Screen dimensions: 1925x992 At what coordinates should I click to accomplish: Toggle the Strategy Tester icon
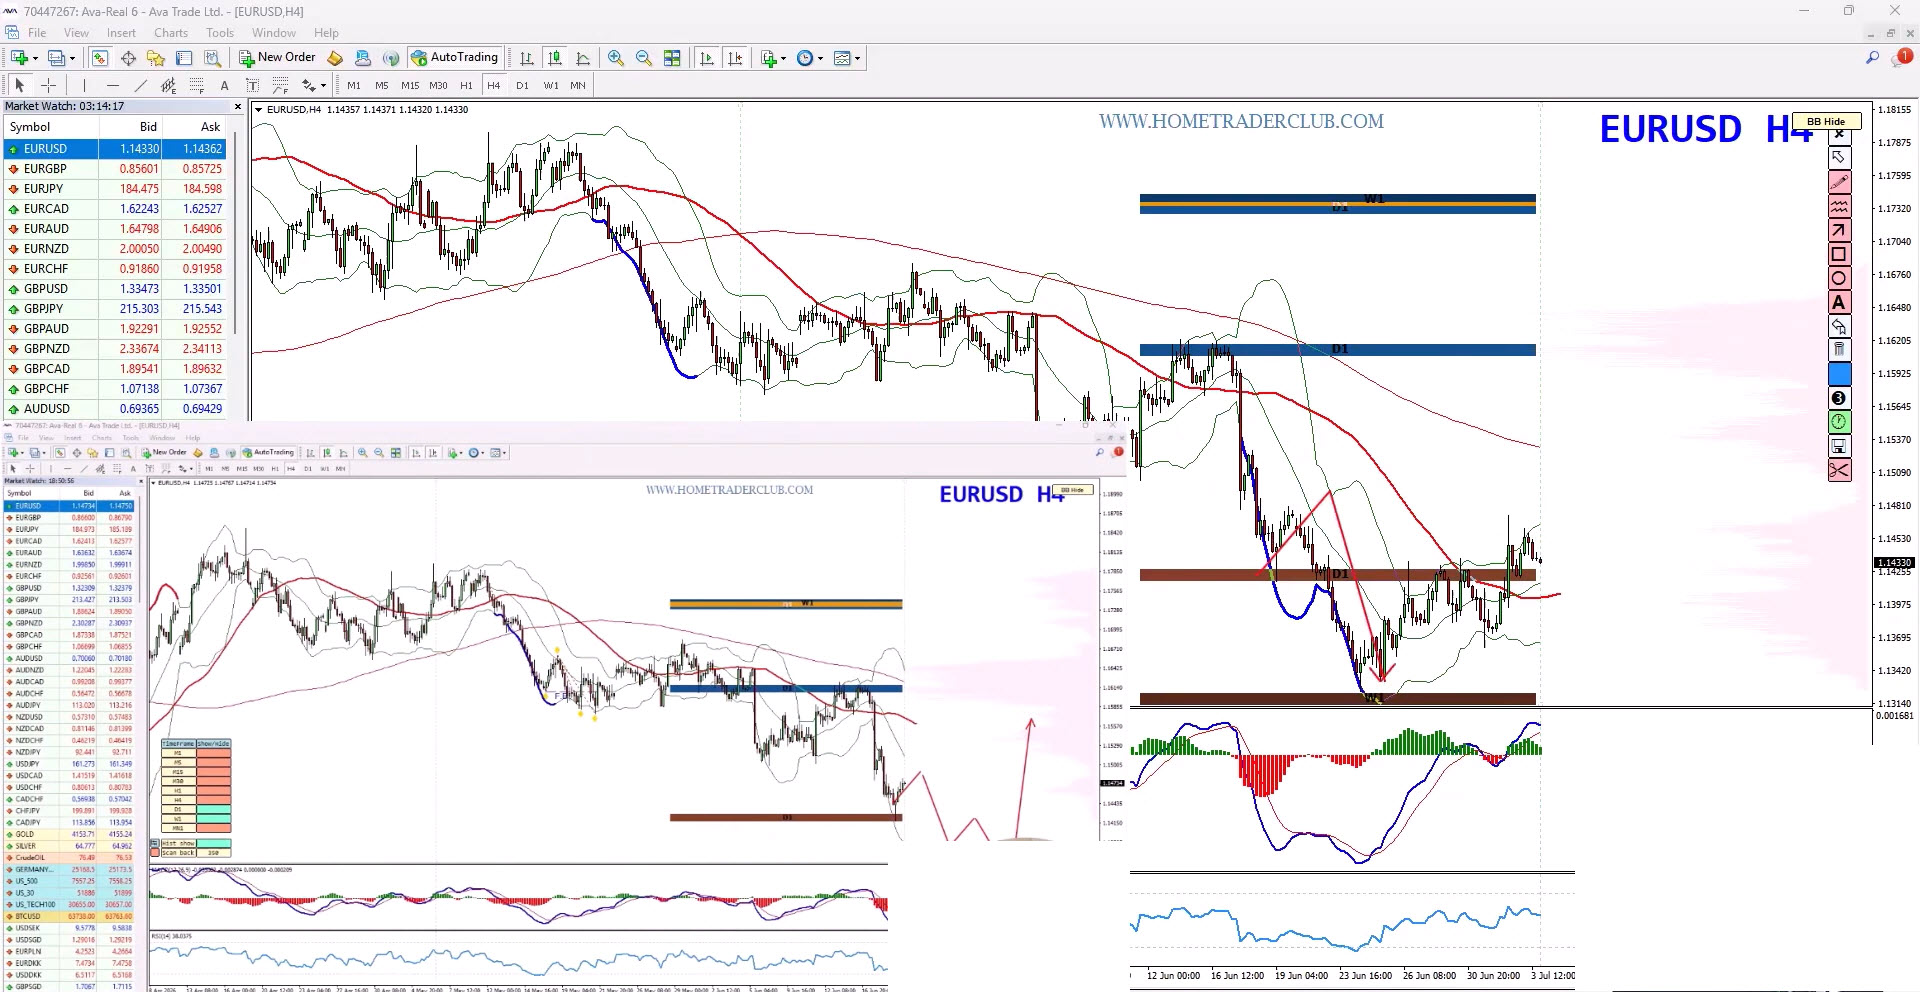(212, 58)
